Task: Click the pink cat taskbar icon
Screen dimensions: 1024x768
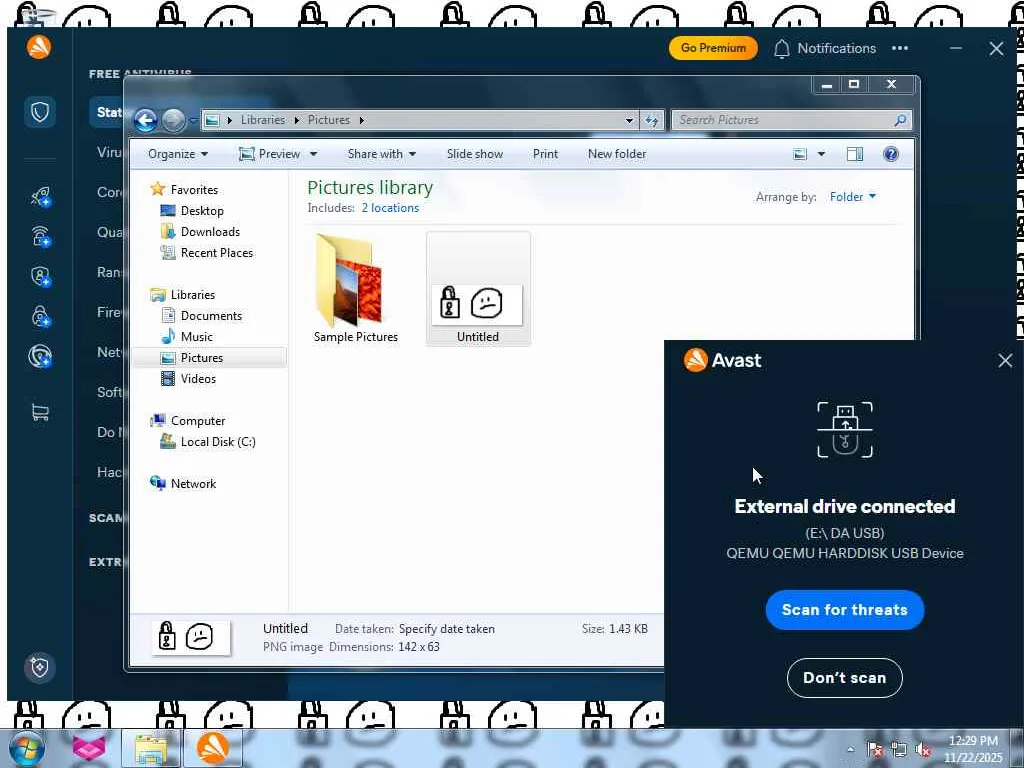Action: coord(89,748)
